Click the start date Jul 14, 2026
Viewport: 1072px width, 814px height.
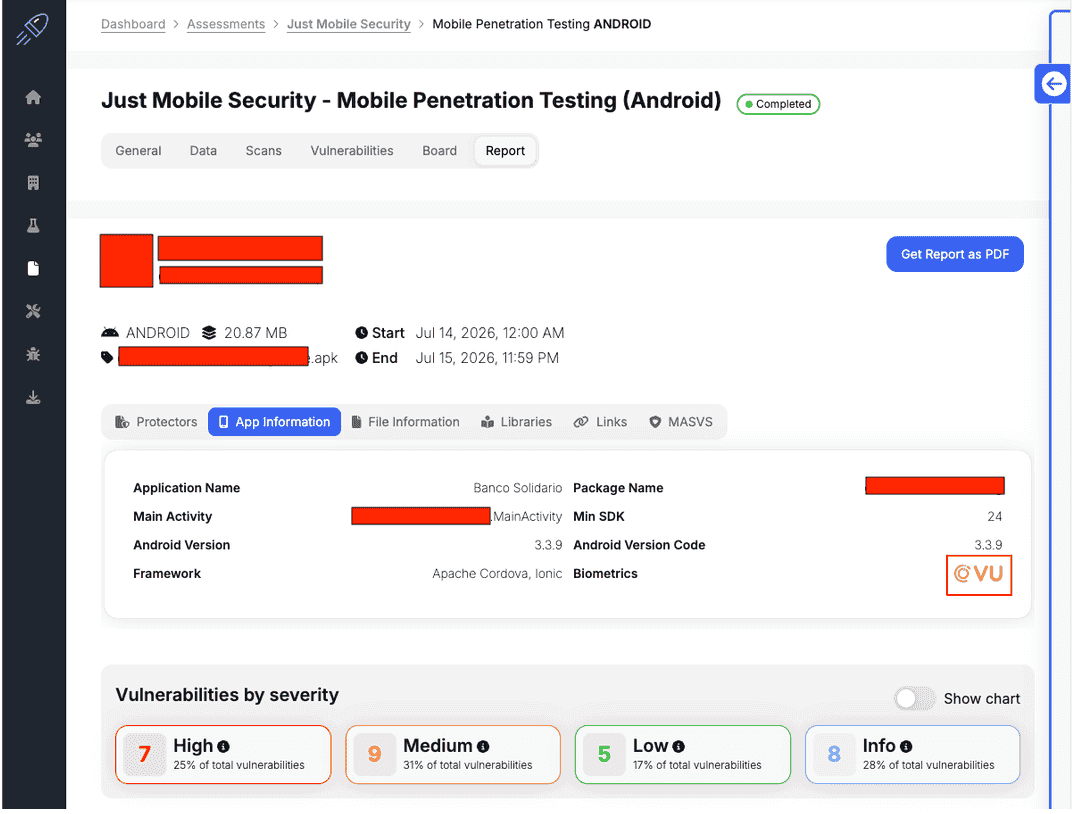point(490,333)
